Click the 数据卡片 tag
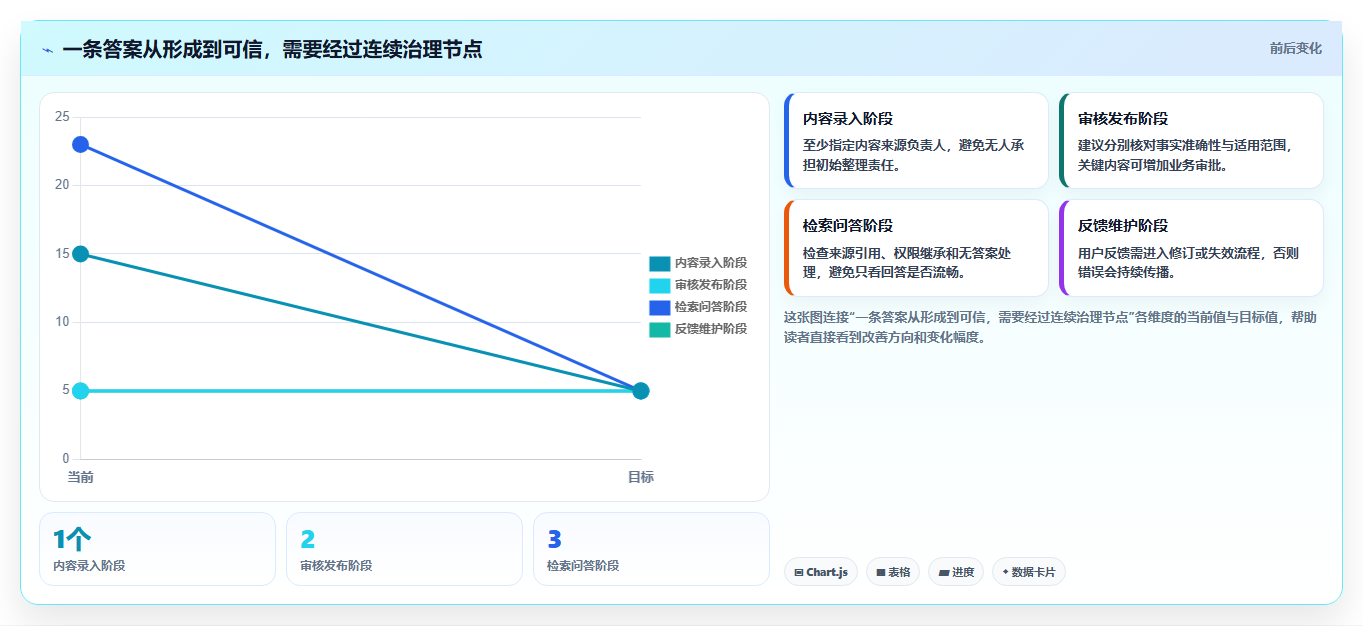Image resolution: width=1363 pixels, height=626 pixels. 1029,572
